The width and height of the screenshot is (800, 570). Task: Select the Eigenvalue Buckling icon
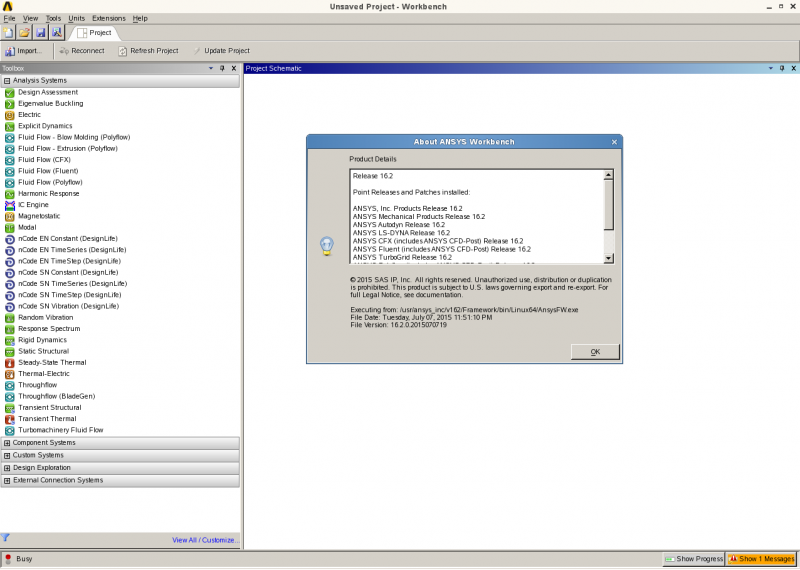tap(10, 104)
